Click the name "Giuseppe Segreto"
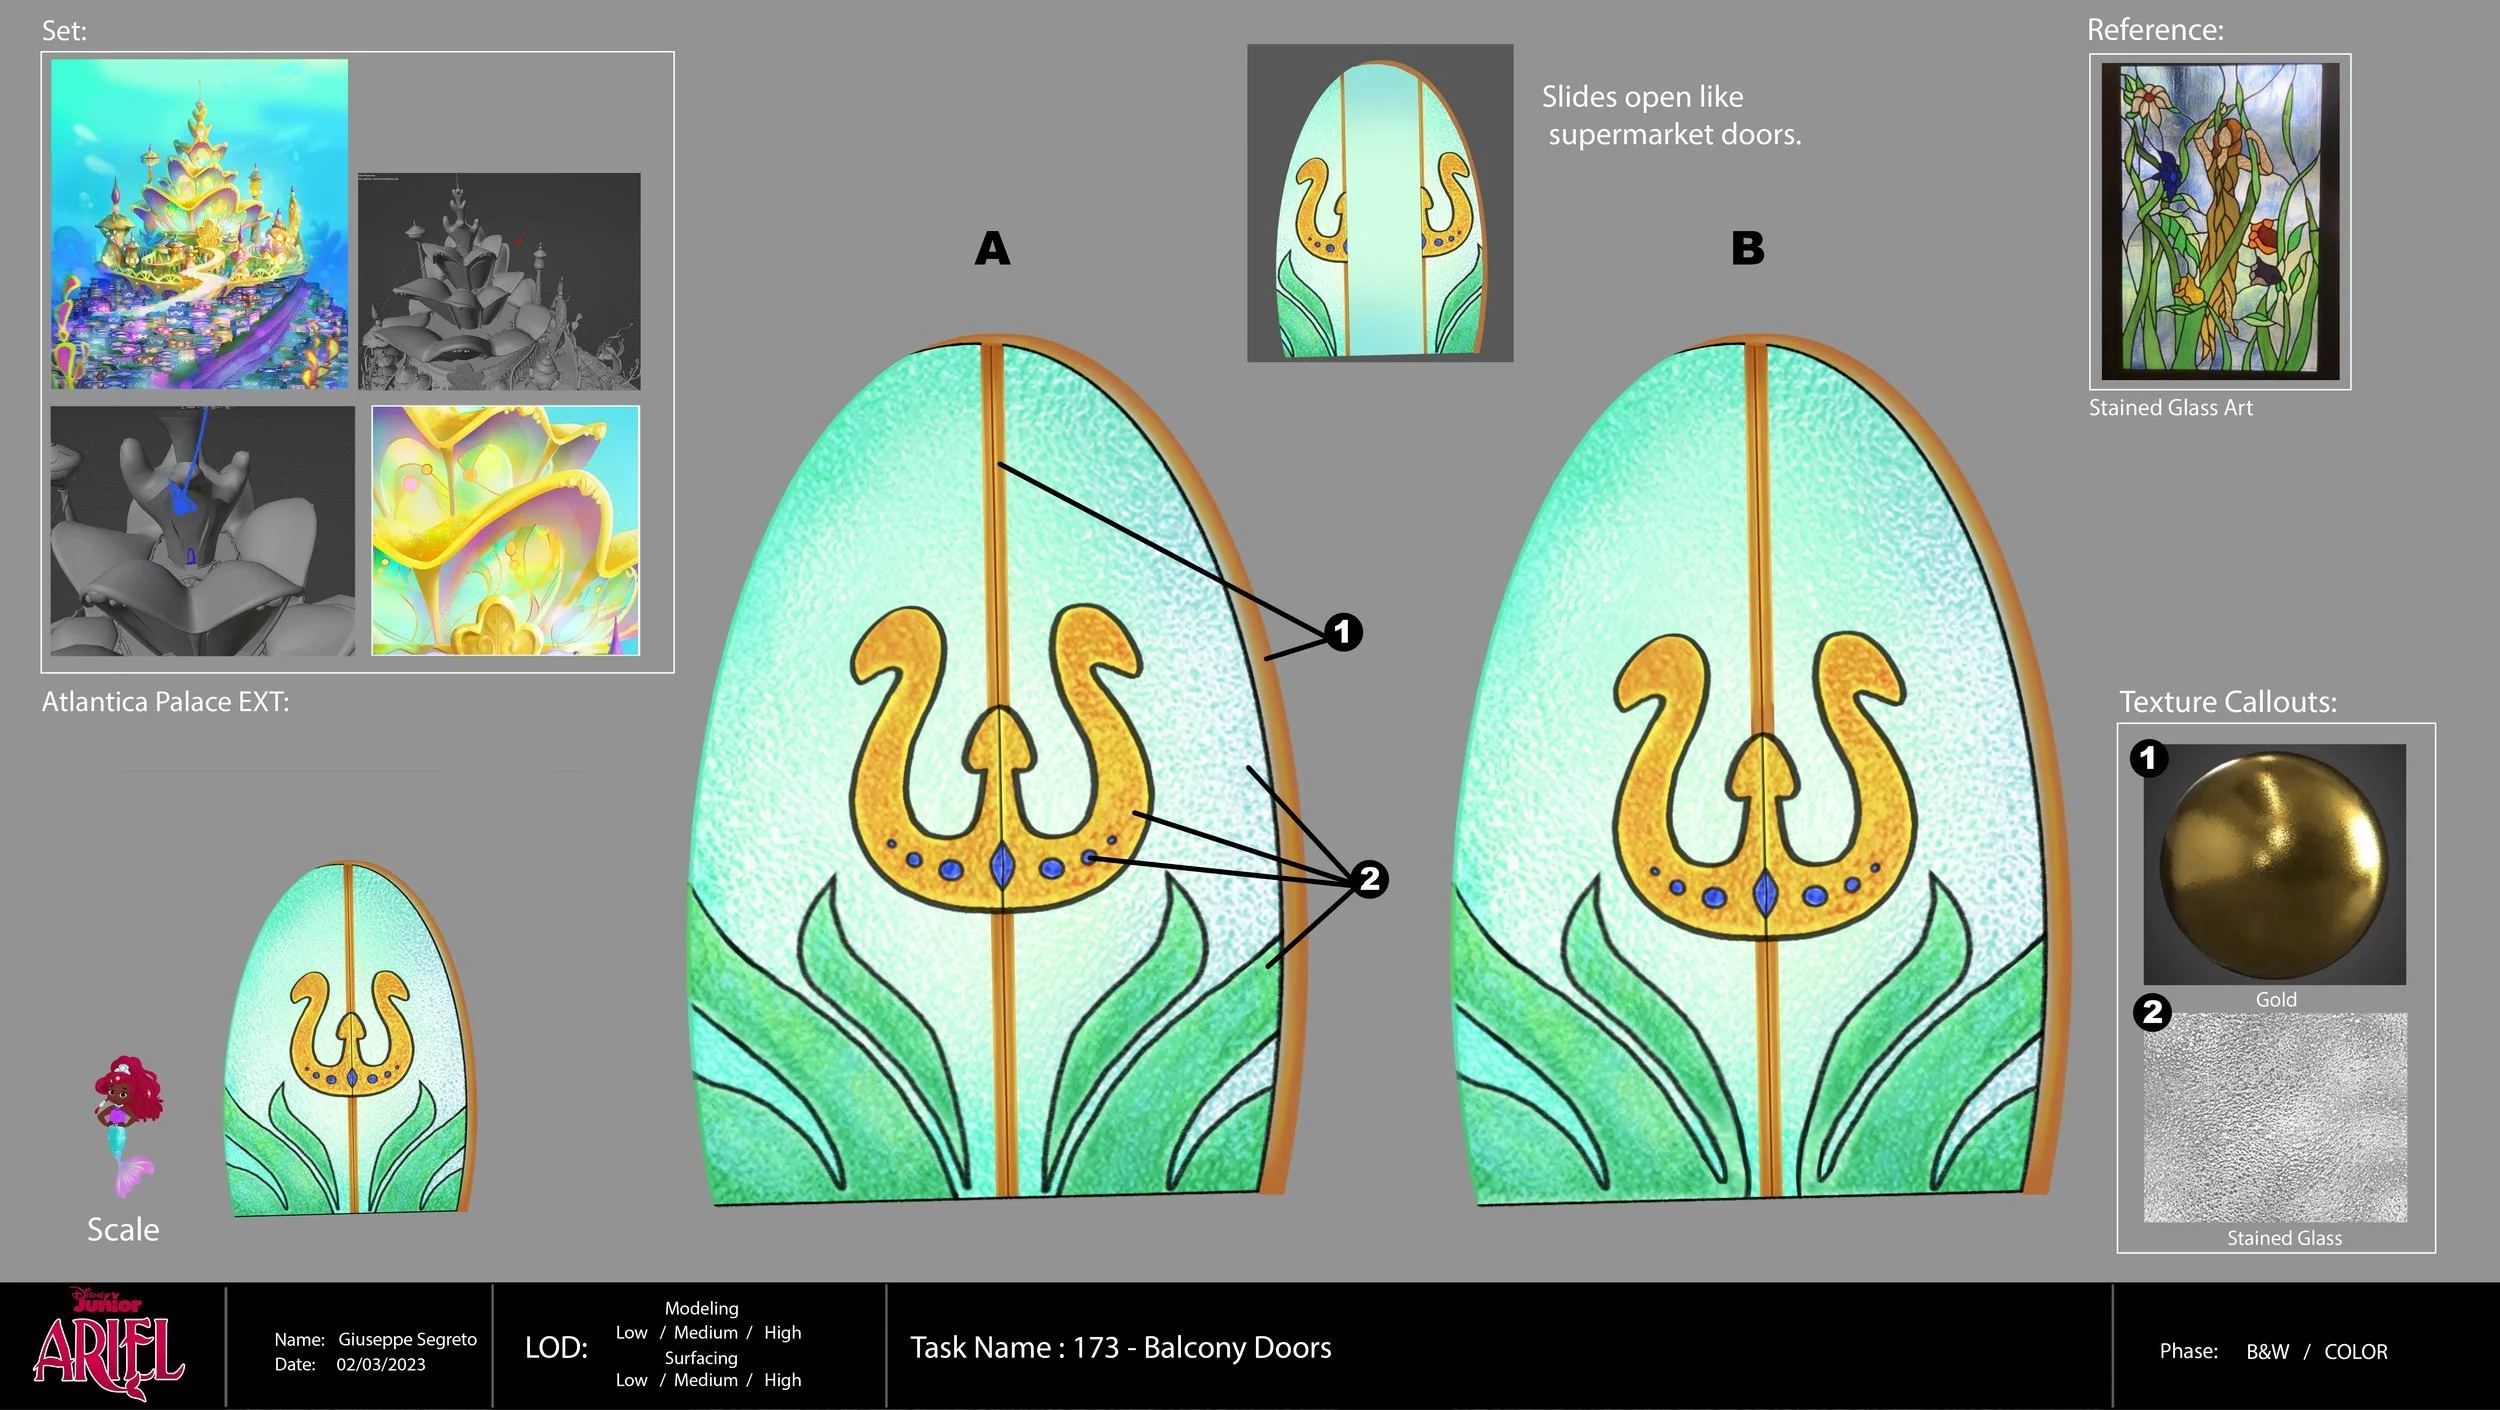 click(407, 1339)
